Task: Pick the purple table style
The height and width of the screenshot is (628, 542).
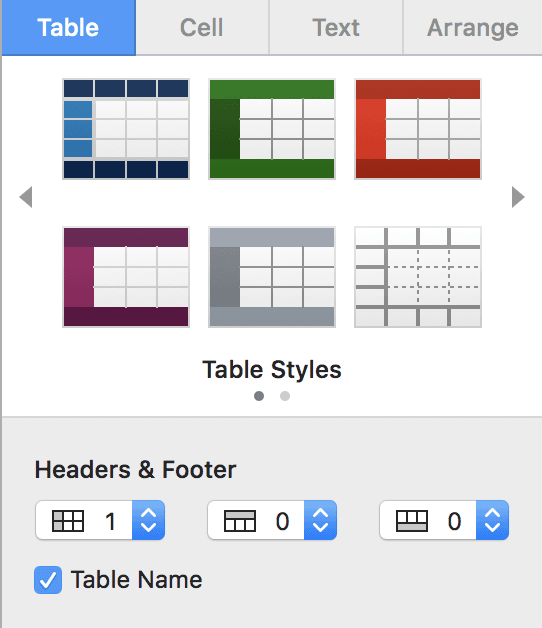Action: click(x=126, y=277)
